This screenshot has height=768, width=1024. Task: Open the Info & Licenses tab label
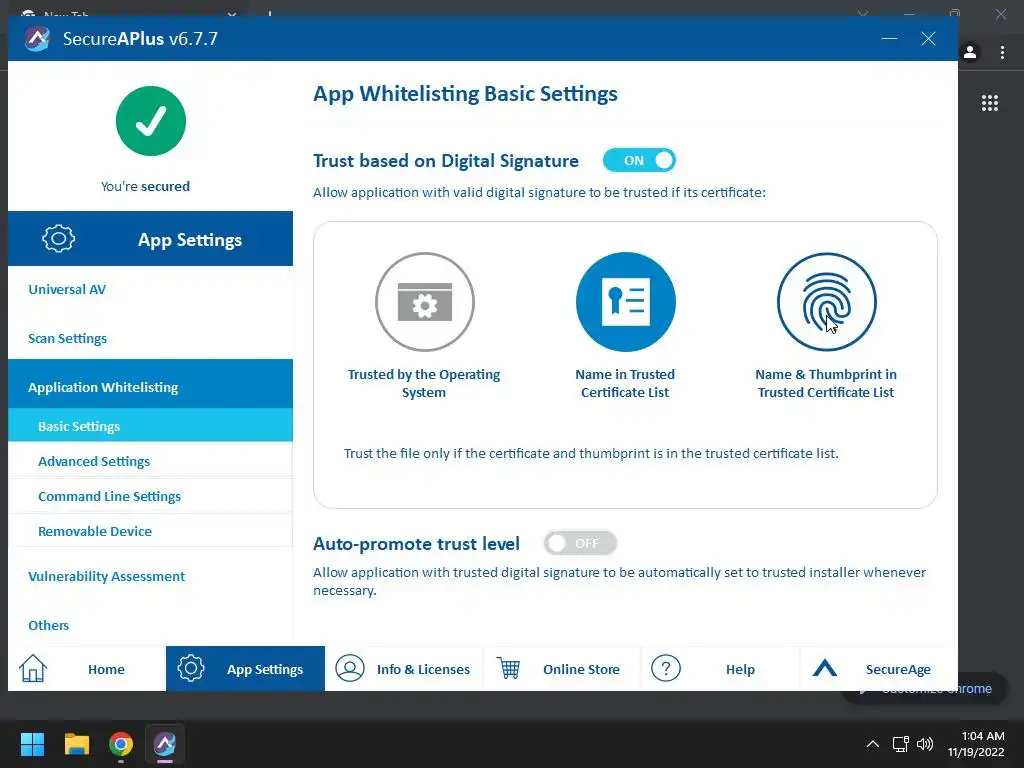[x=423, y=669]
